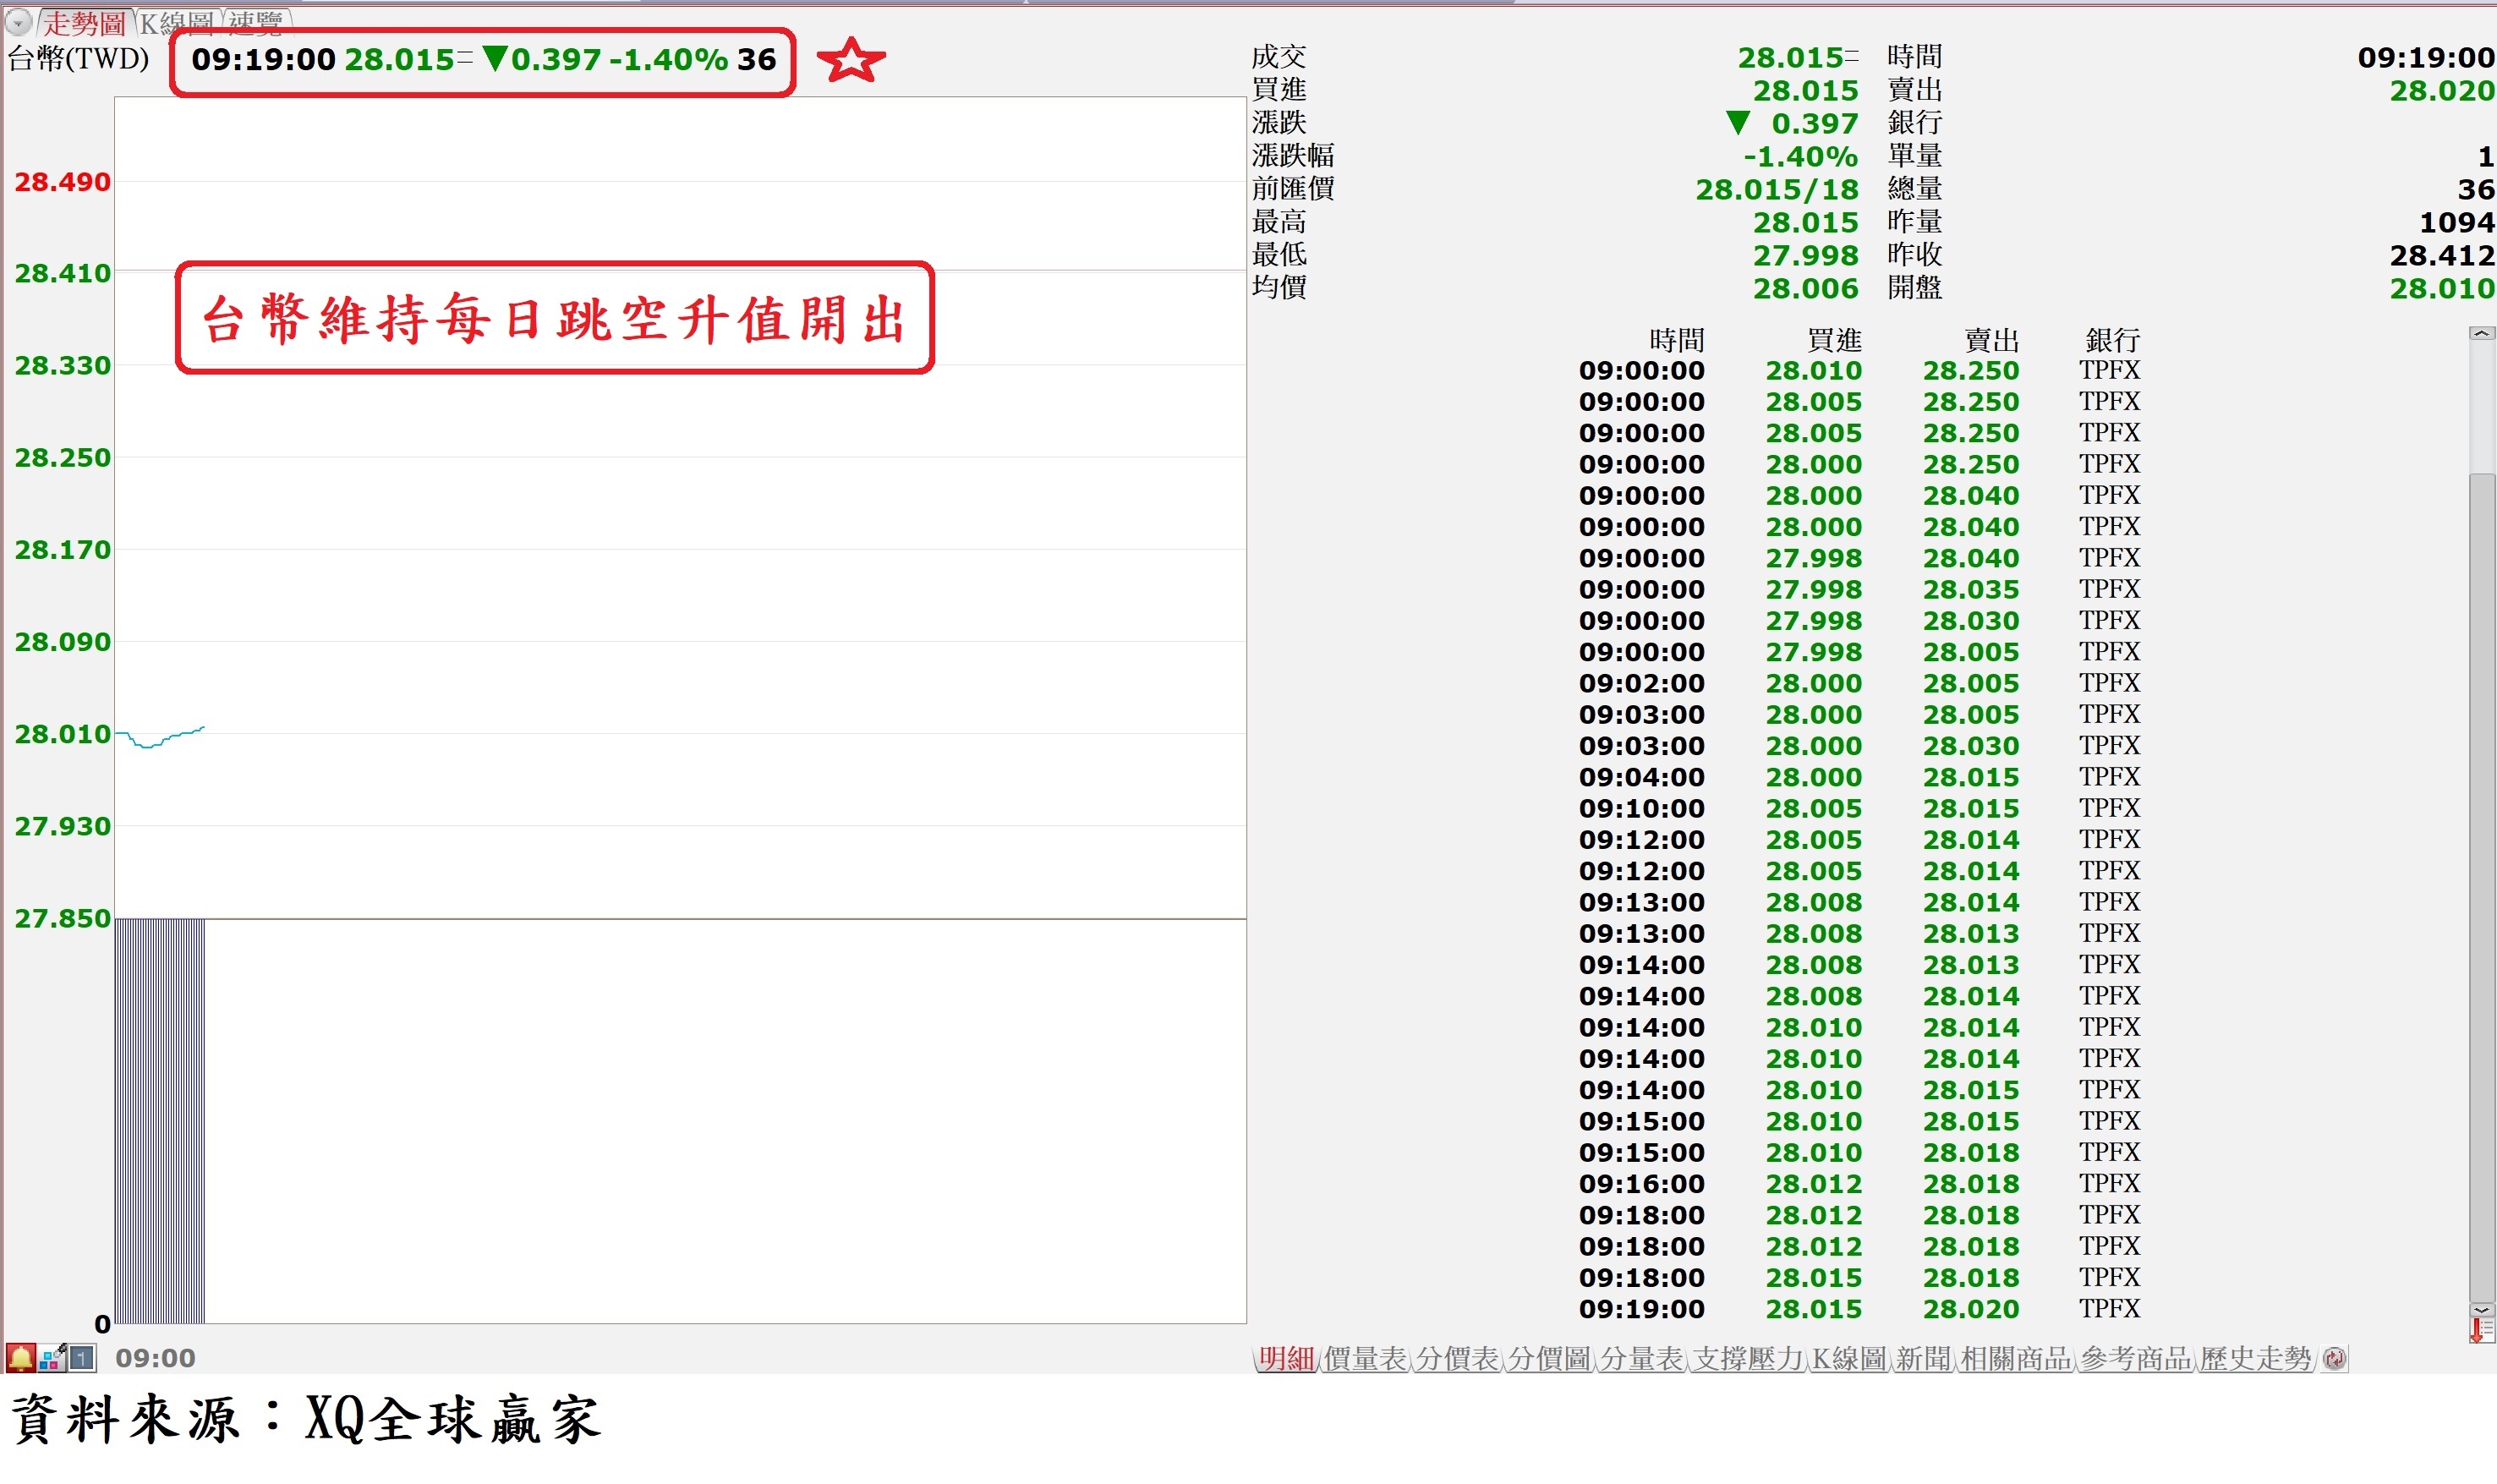Click the 28.410 price axis label
The height and width of the screenshot is (1484, 2497).
pyautogui.click(x=62, y=273)
